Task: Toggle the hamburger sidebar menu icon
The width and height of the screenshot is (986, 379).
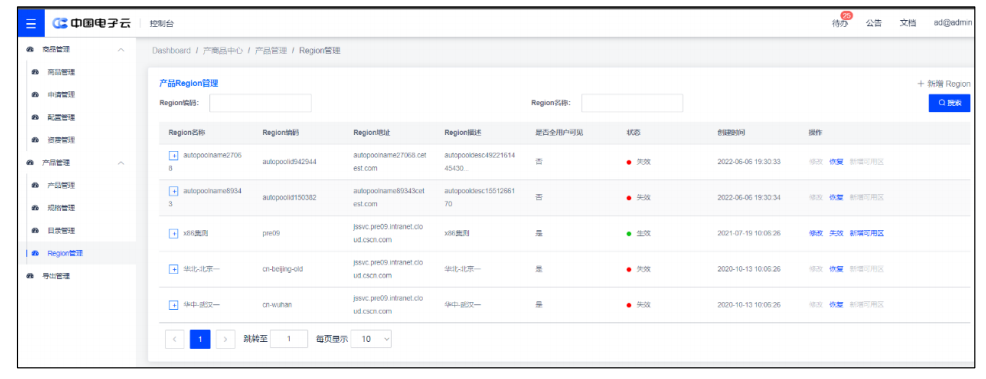Action: coord(31,23)
